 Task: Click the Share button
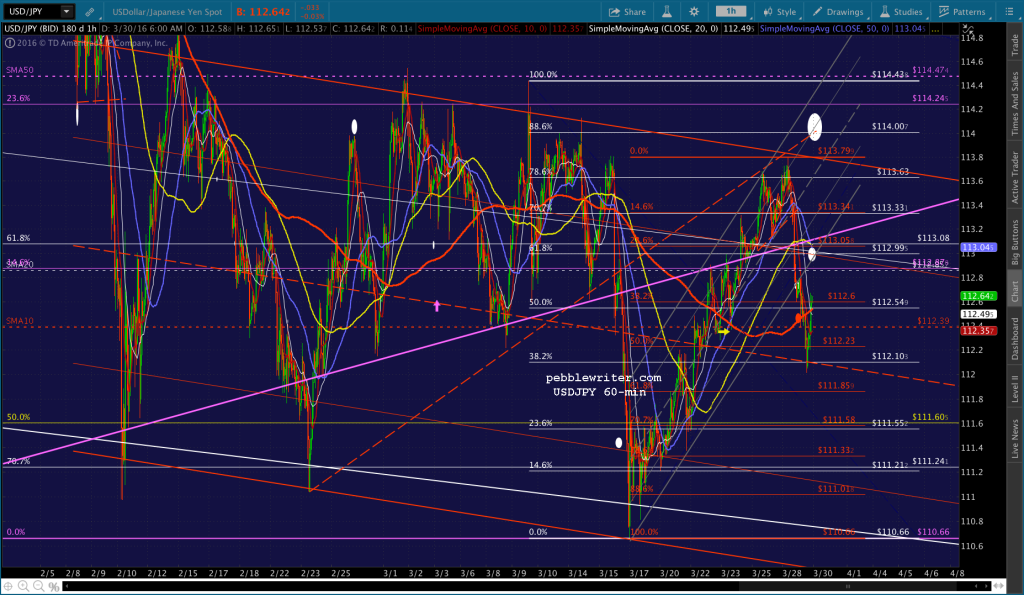[x=627, y=12]
